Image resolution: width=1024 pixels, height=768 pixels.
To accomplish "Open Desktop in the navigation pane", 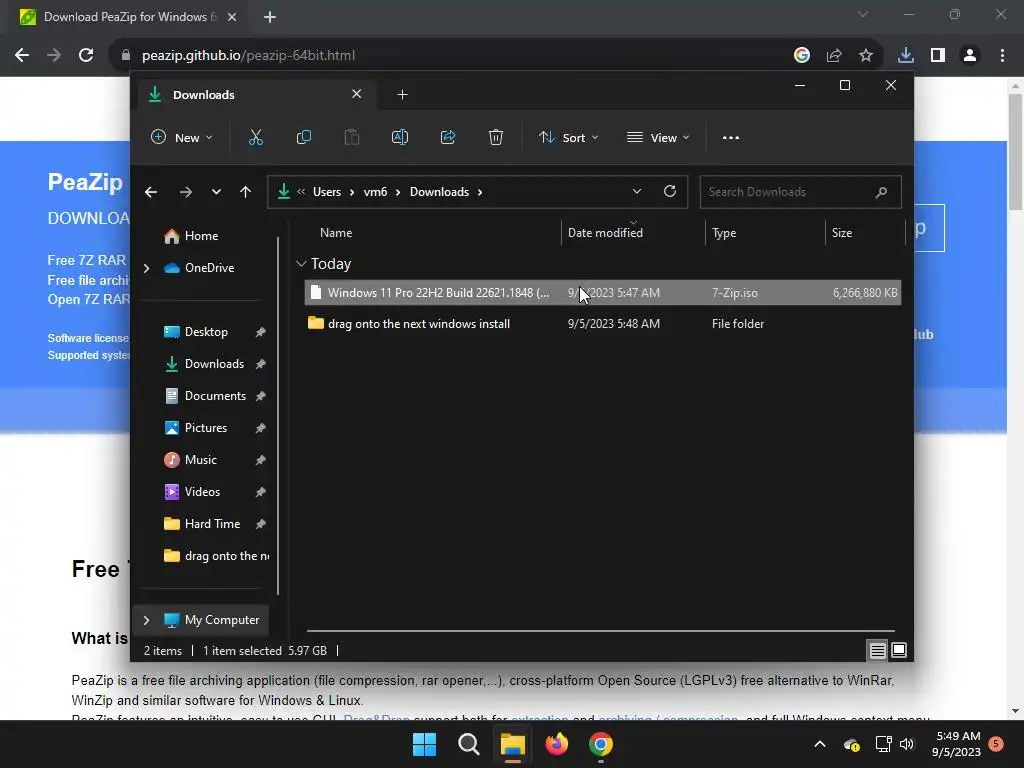I will point(206,332).
